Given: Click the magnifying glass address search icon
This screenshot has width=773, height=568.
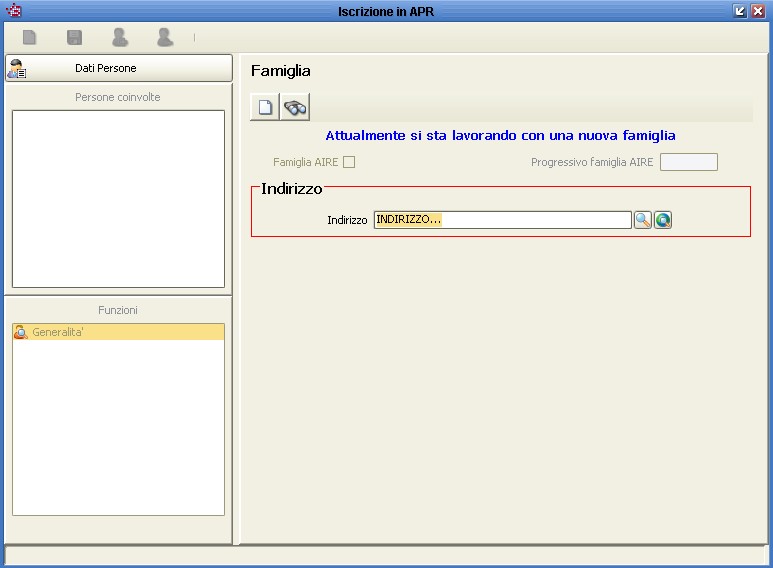Looking at the screenshot, I should pos(643,220).
